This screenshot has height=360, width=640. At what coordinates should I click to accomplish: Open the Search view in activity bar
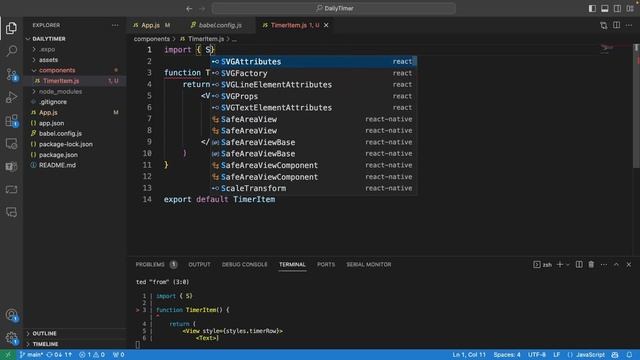pyautogui.click(x=11, y=51)
